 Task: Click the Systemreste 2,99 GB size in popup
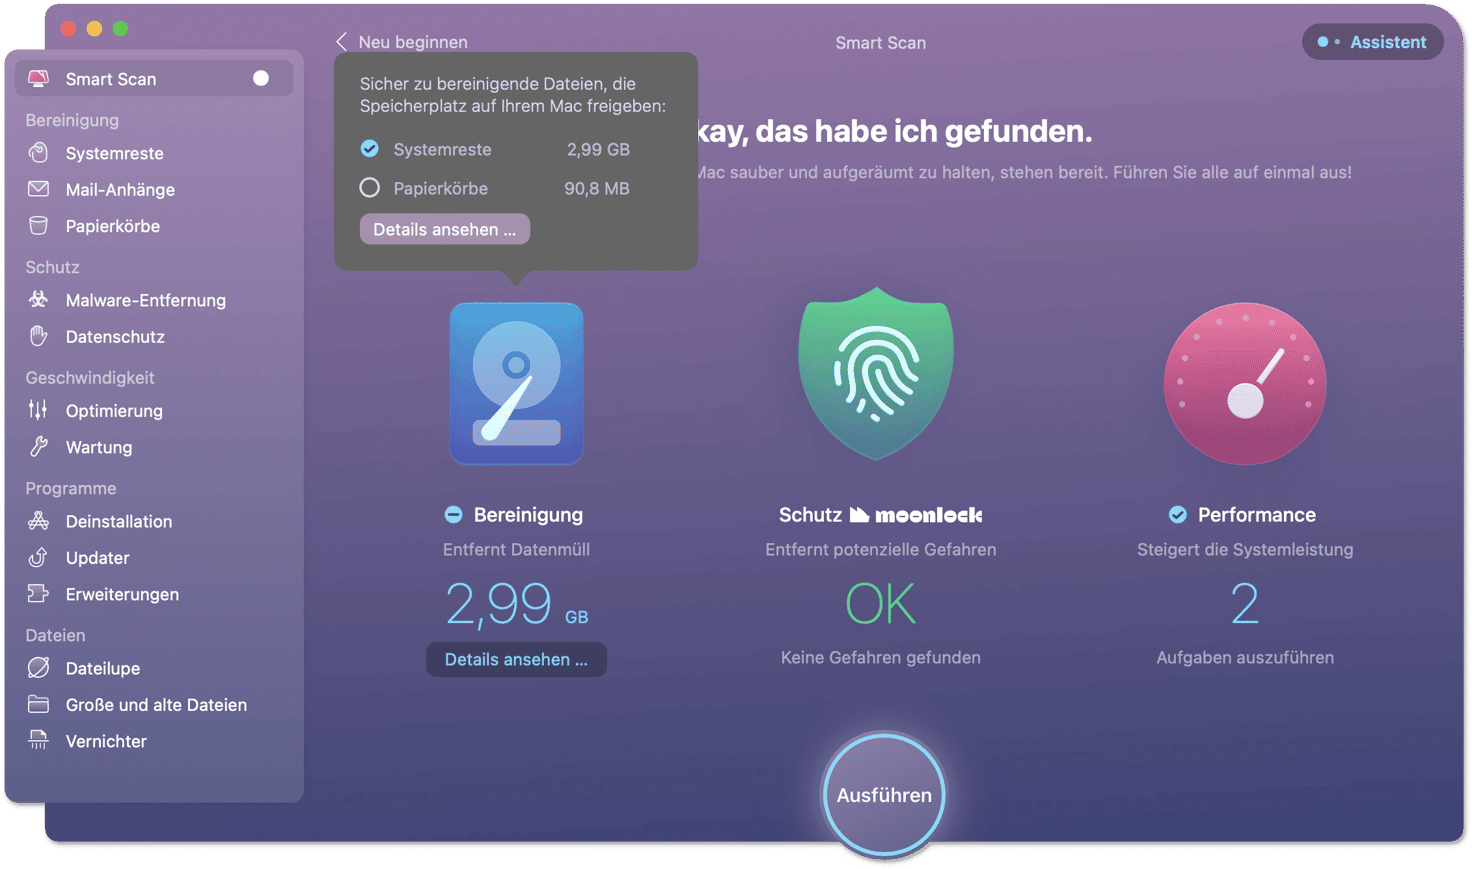[x=598, y=149]
